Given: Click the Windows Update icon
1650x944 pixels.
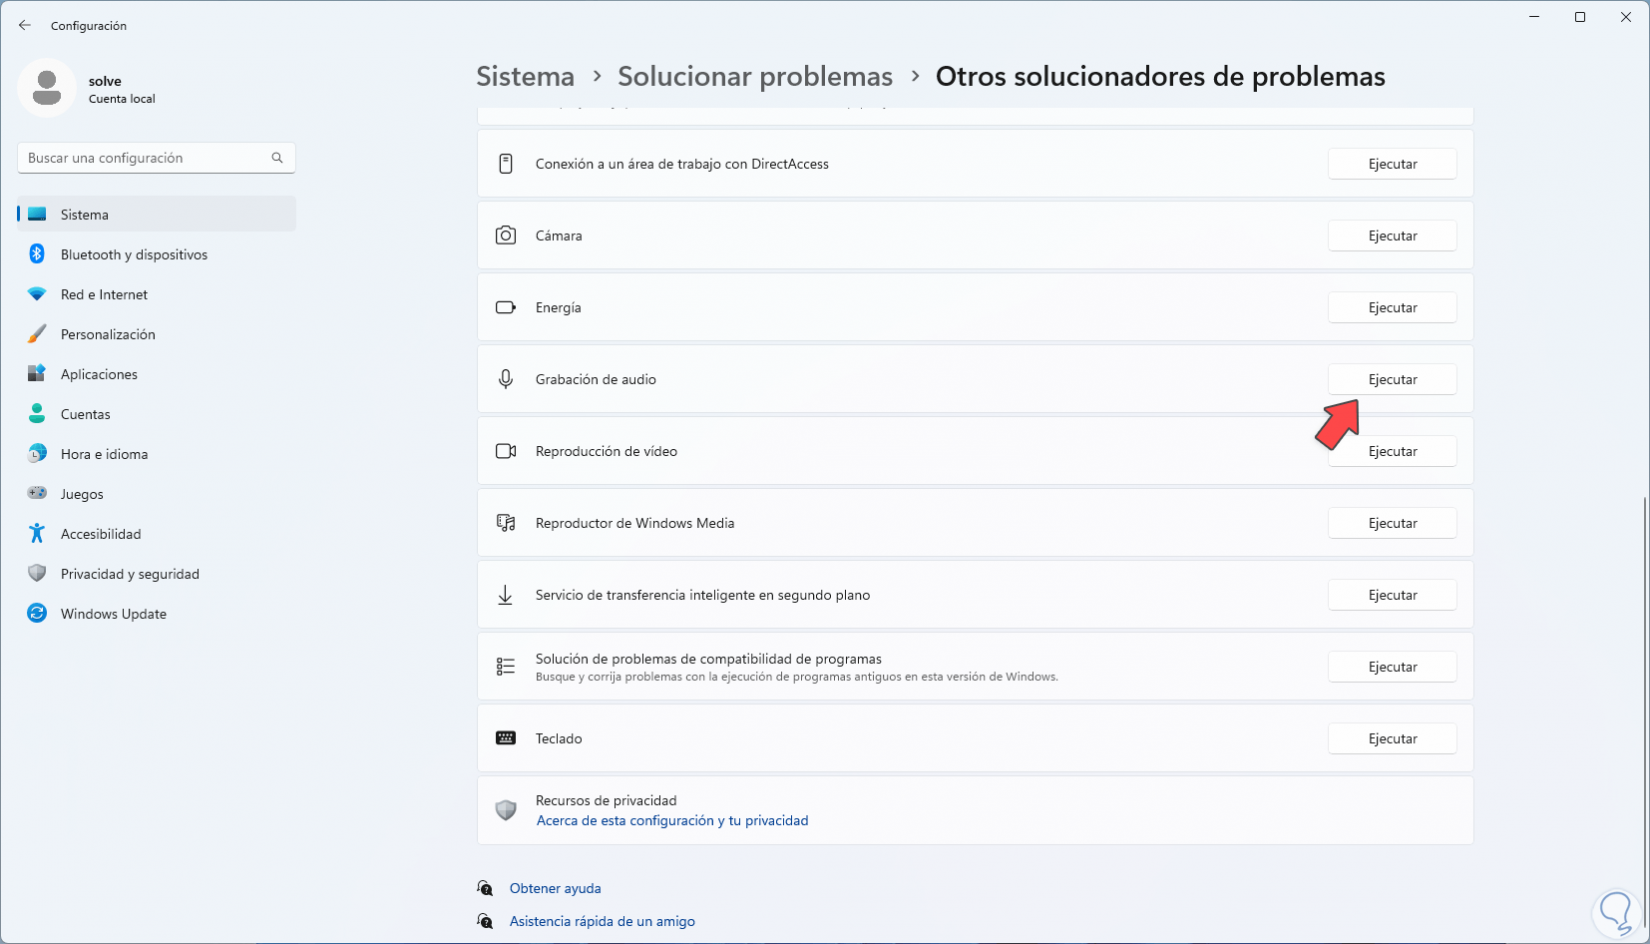Looking at the screenshot, I should 37,614.
